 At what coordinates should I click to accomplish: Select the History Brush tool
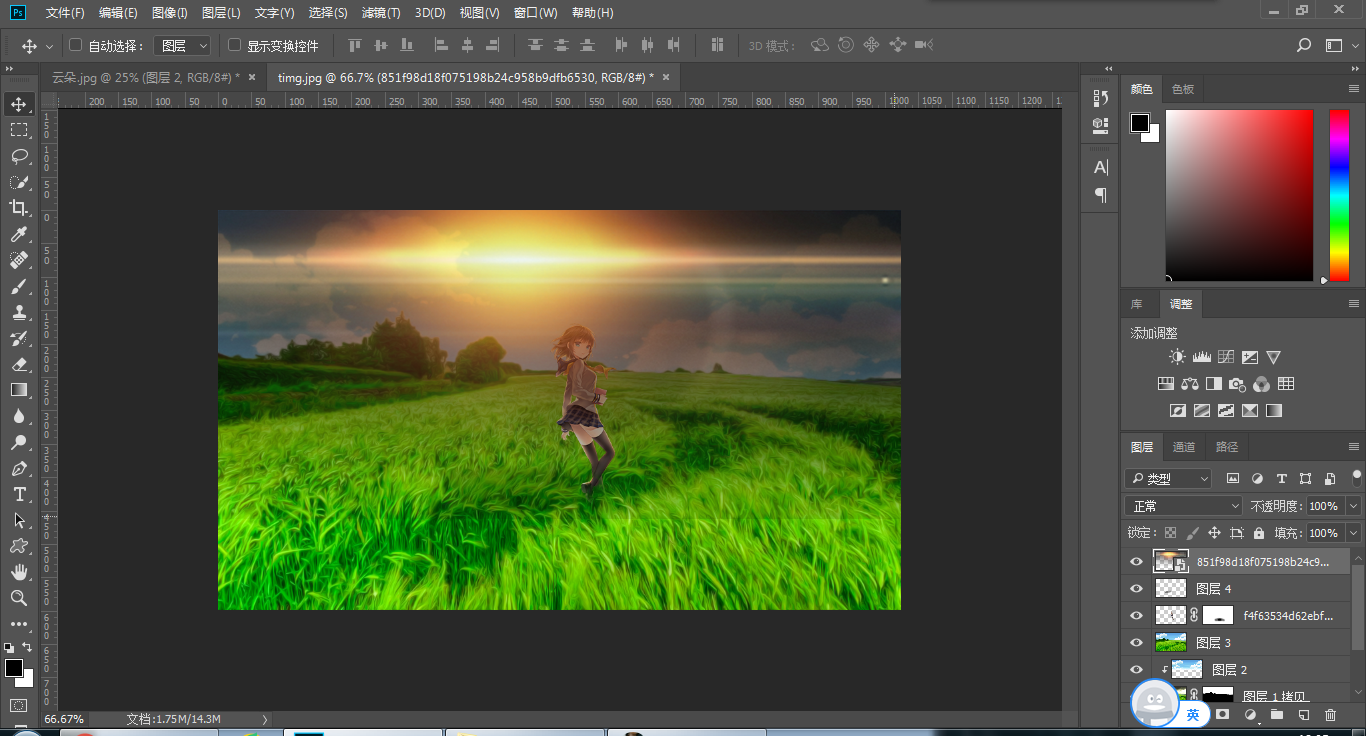pos(19,338)
